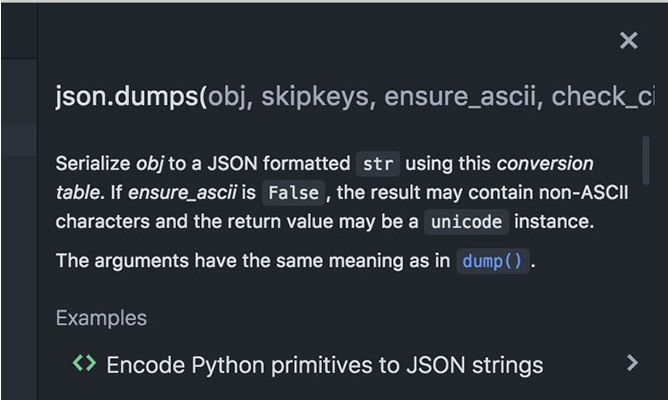
Task: Click the Examples section heading
Action: [x=101, y=318]
